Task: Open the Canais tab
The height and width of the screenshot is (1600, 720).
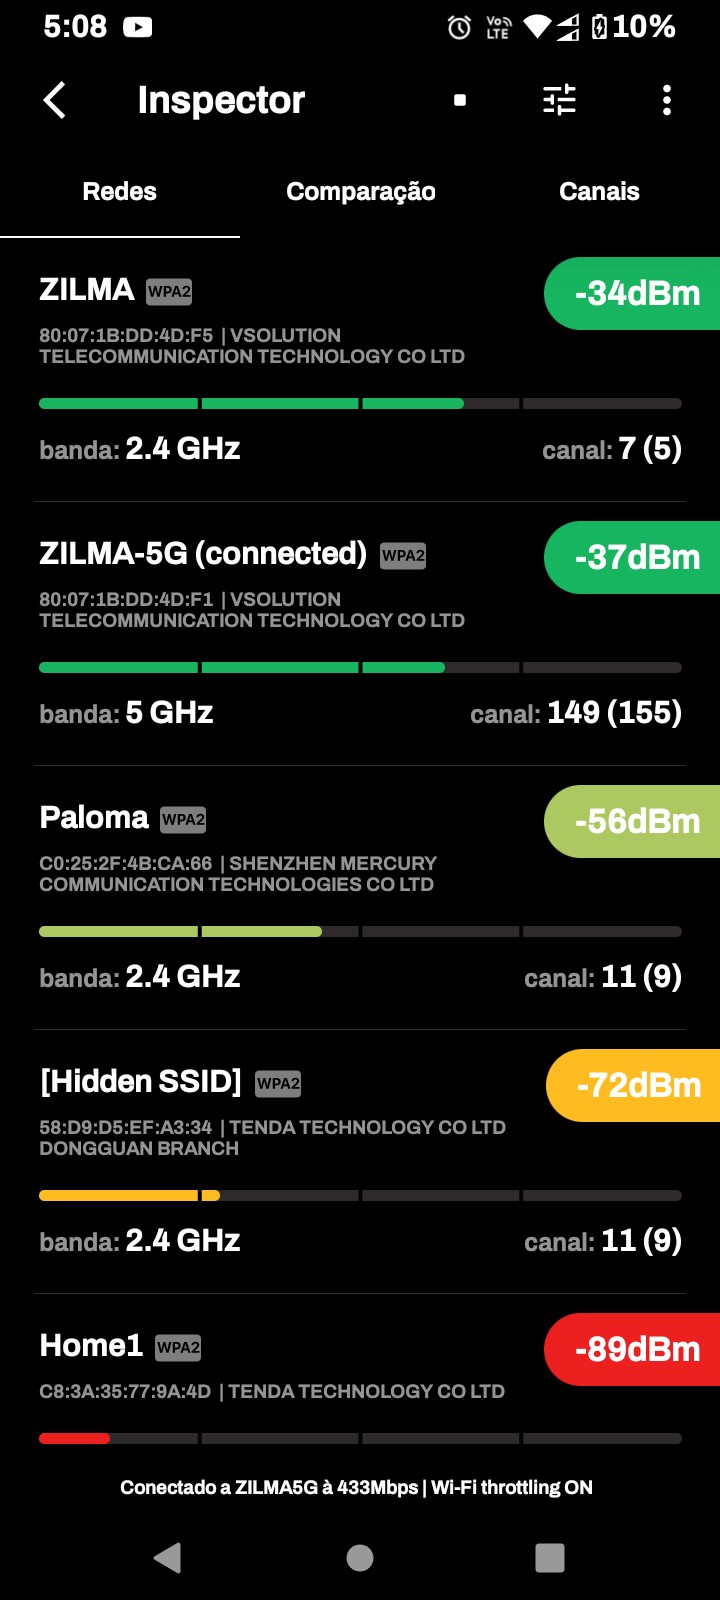Action: coord(599,192)
